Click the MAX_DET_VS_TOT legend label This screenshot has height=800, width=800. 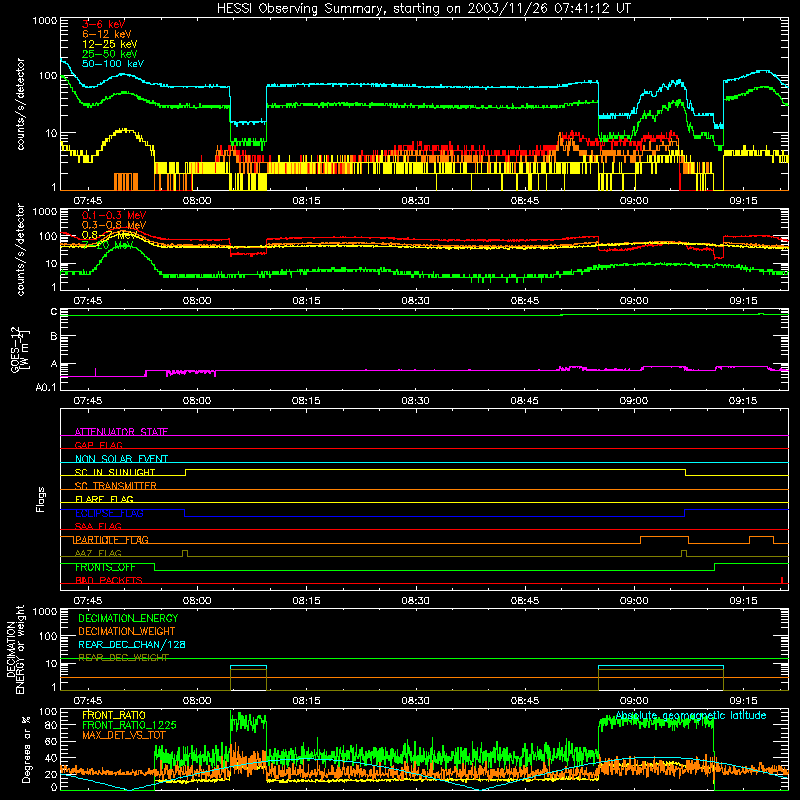123,735
